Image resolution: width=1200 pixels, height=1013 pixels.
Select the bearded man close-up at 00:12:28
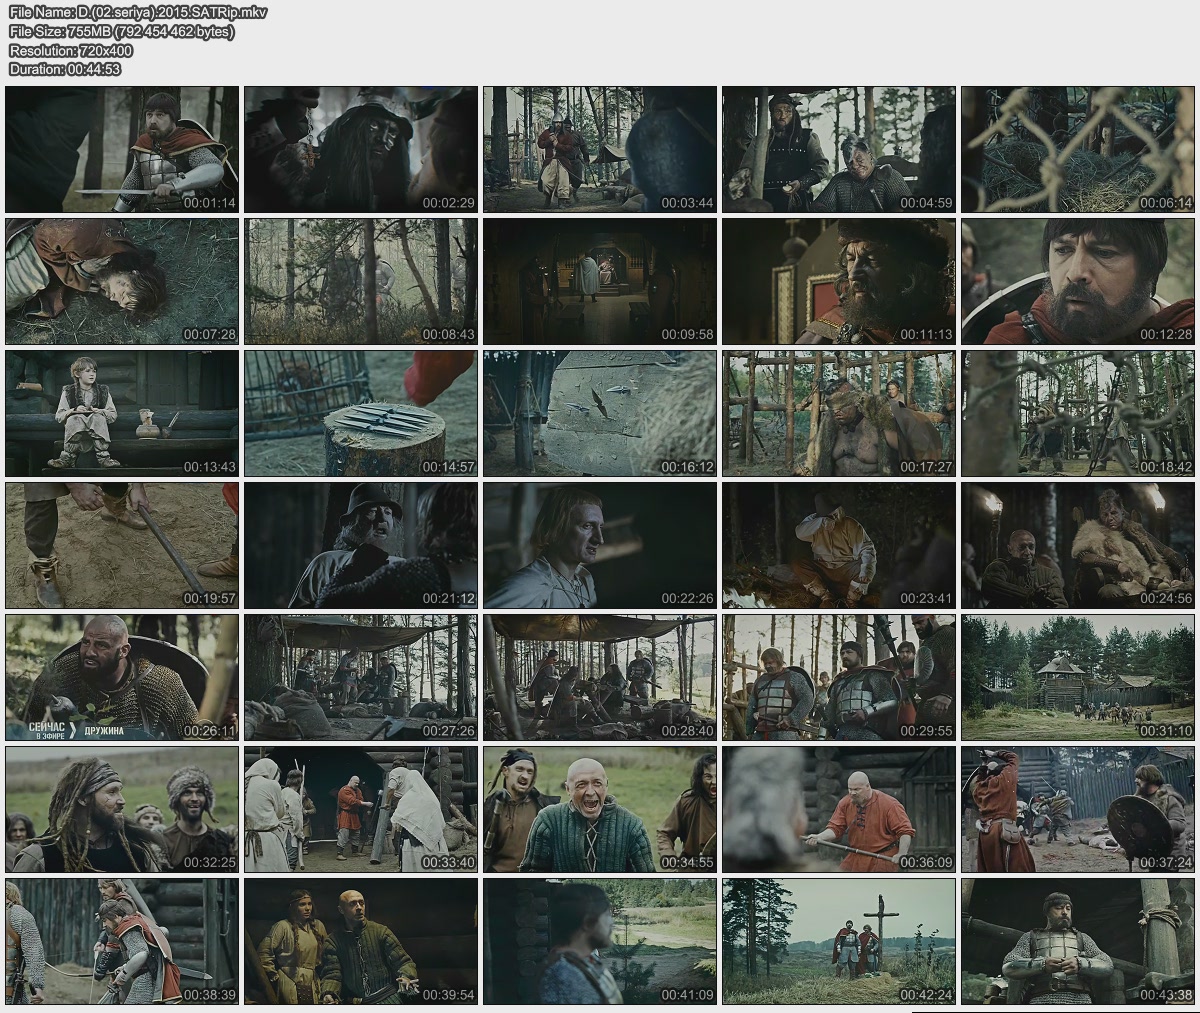pos(1078,281)
